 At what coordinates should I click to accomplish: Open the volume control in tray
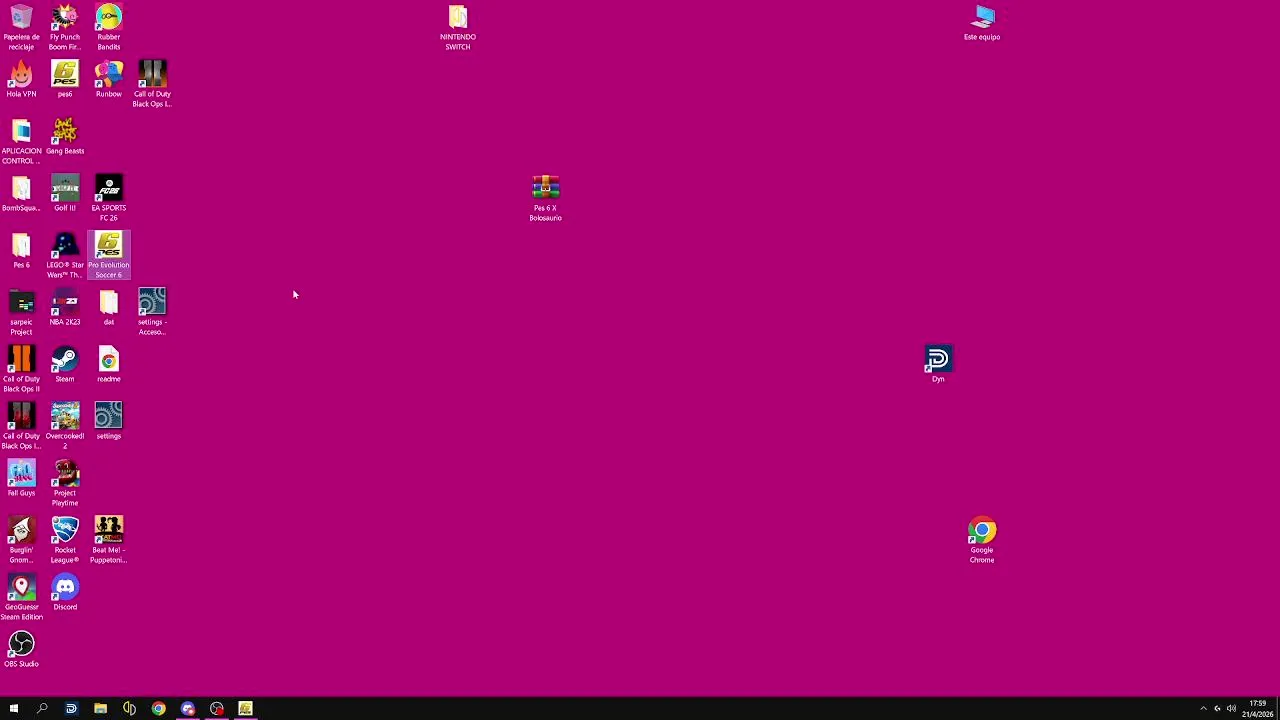(1231, 708)
